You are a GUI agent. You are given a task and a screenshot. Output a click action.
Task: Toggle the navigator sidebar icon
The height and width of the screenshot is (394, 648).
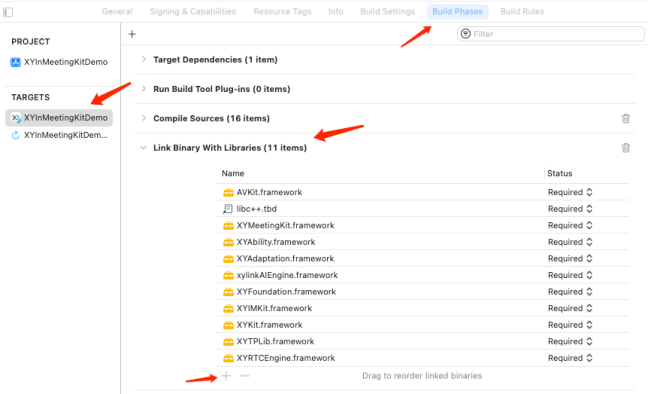pyautogui.click(x=8, y=12)
